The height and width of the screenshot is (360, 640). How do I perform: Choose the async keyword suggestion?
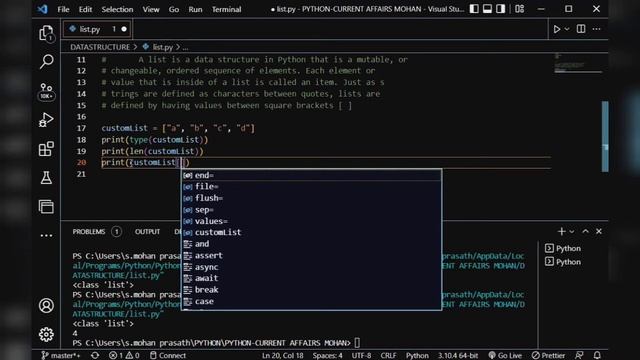pos(311,267)
